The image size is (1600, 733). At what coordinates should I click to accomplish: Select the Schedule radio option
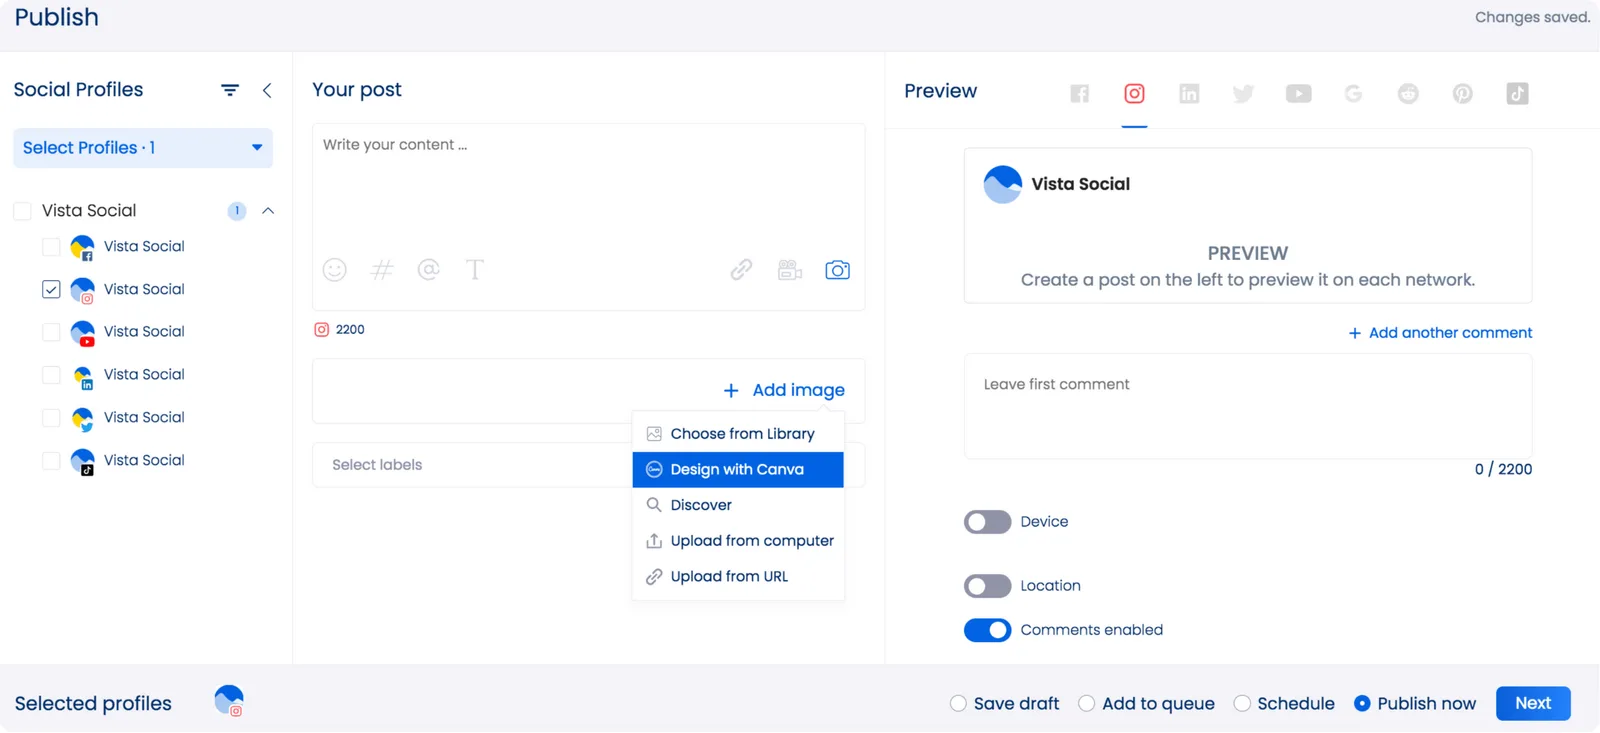click(x=1242, y=704)
